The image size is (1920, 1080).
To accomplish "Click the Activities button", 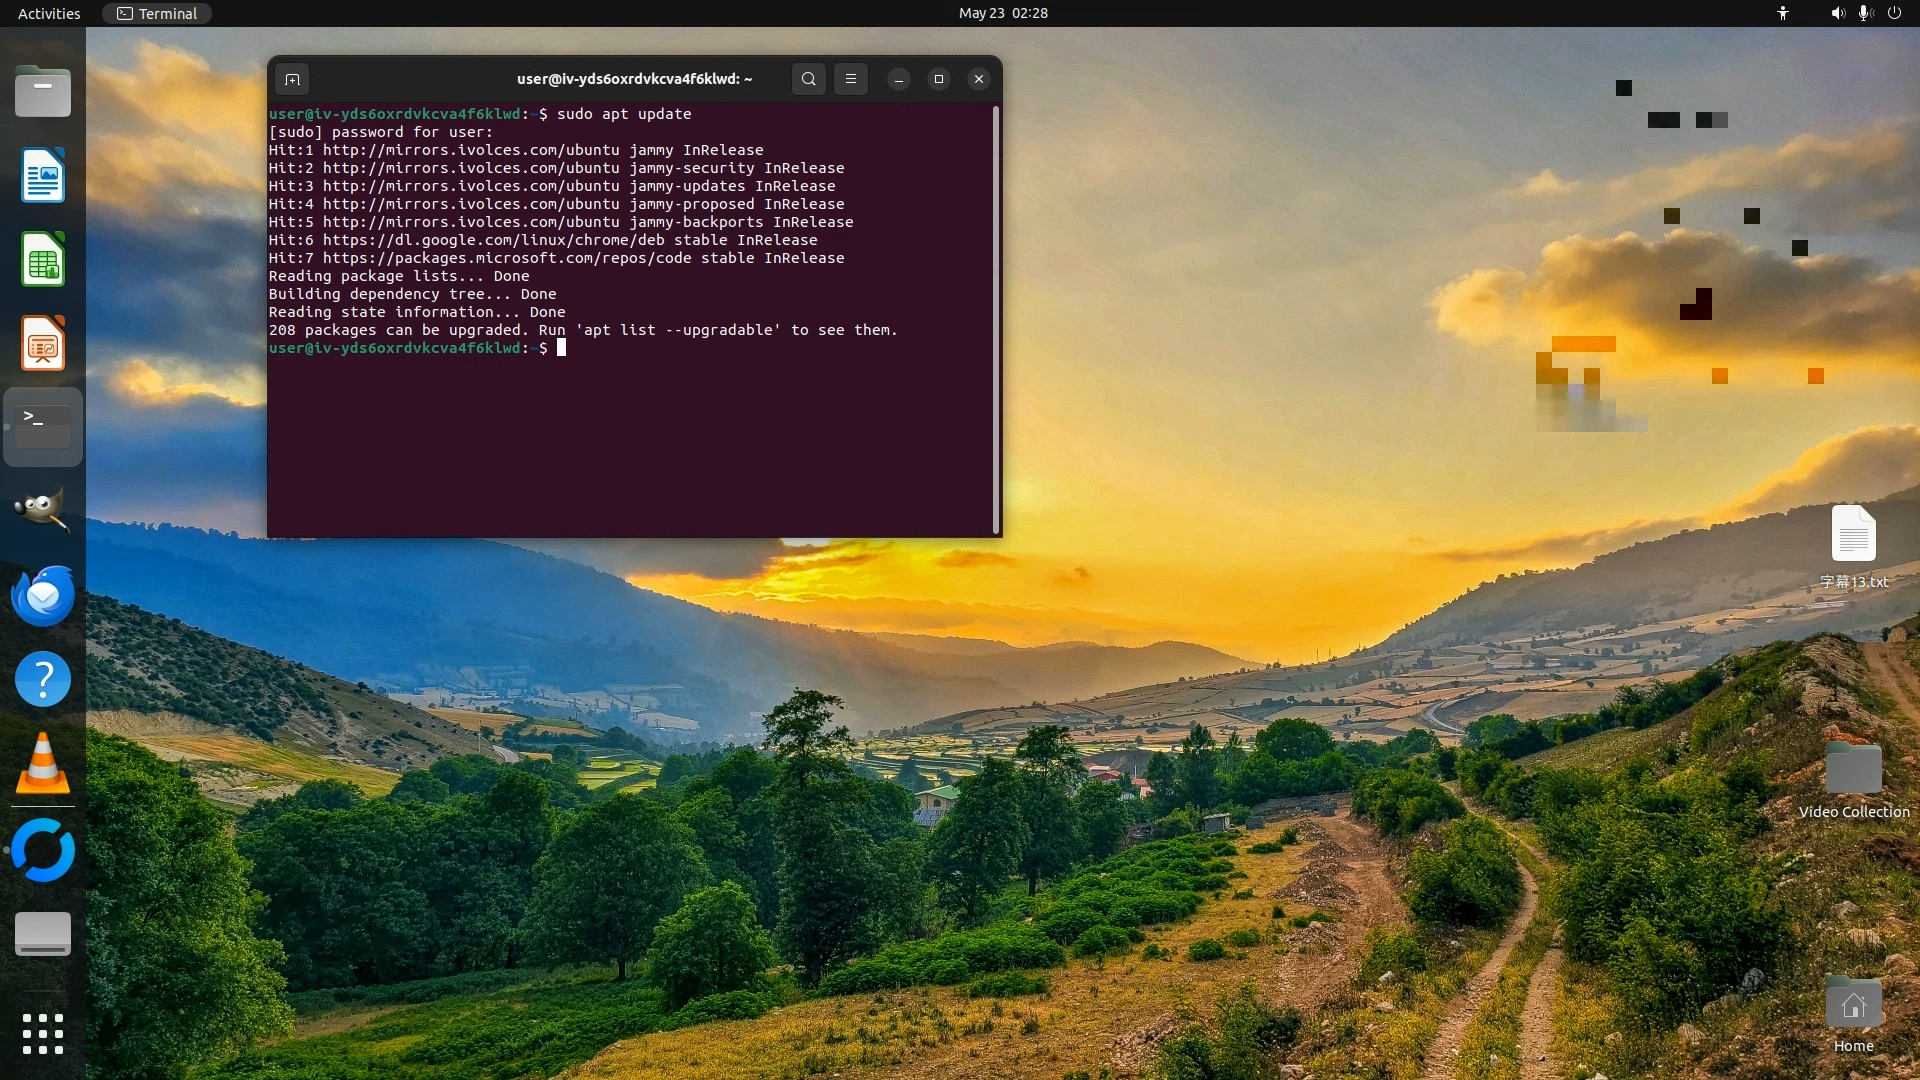I will coord(49,13).
